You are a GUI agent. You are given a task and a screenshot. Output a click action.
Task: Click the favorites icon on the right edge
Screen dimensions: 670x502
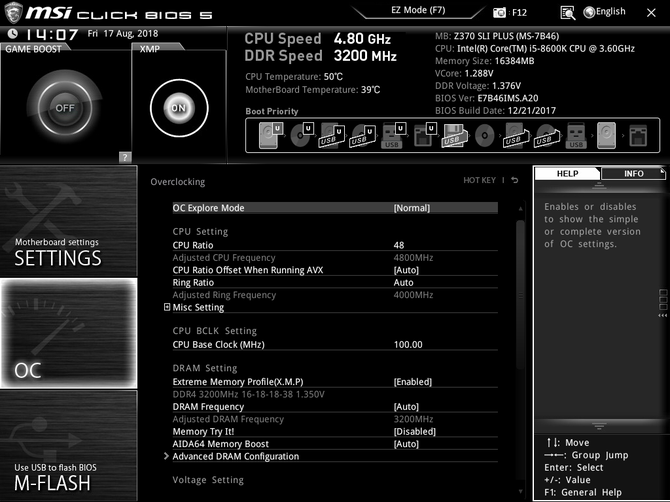tap(663, 302)
